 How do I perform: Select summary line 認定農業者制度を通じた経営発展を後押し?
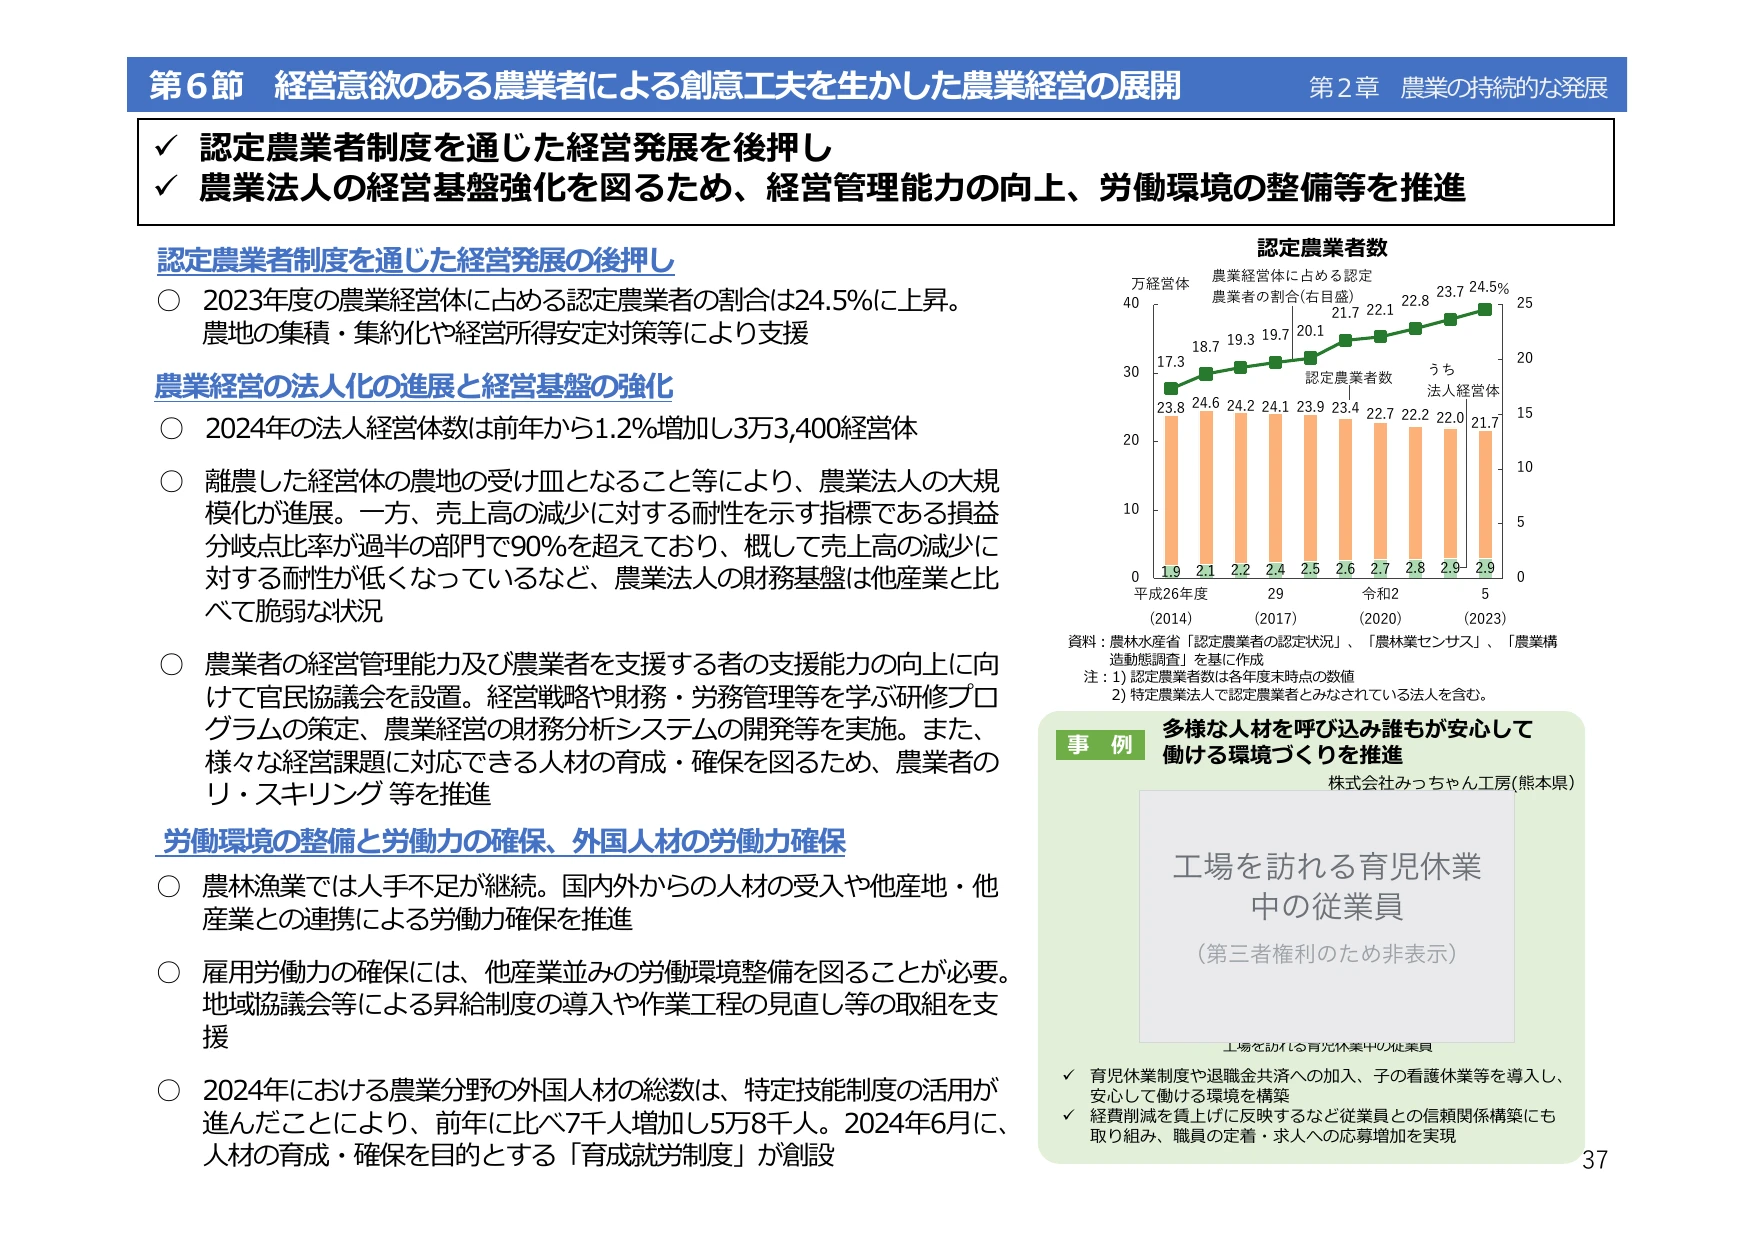515,148
